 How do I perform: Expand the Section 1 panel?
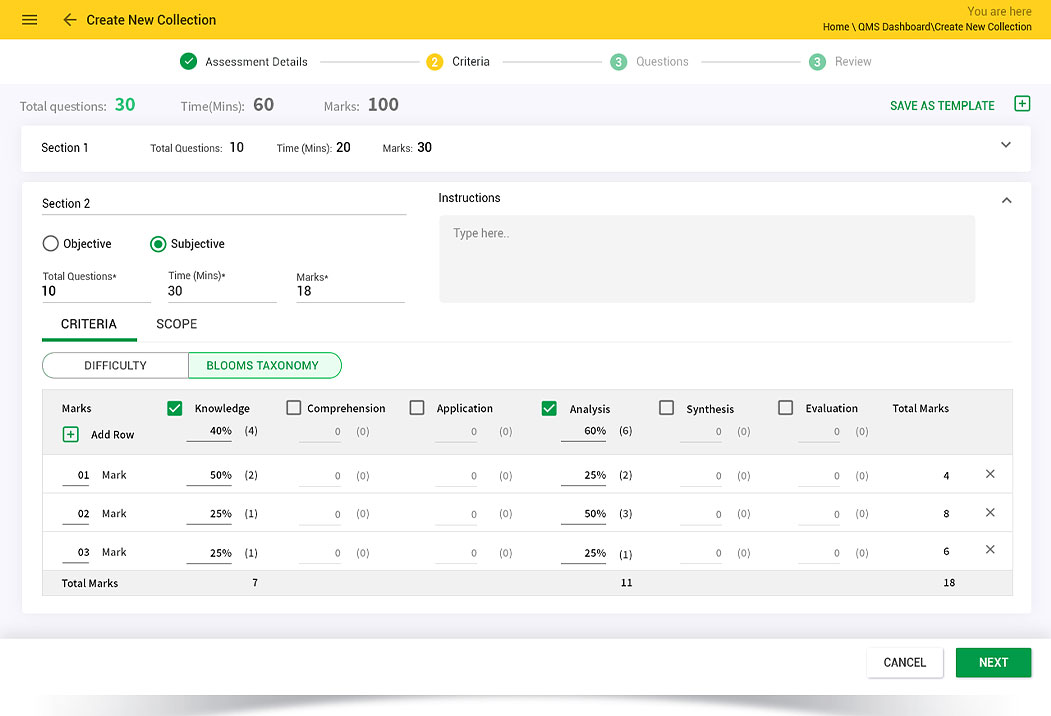click(x=1006, y=145)
